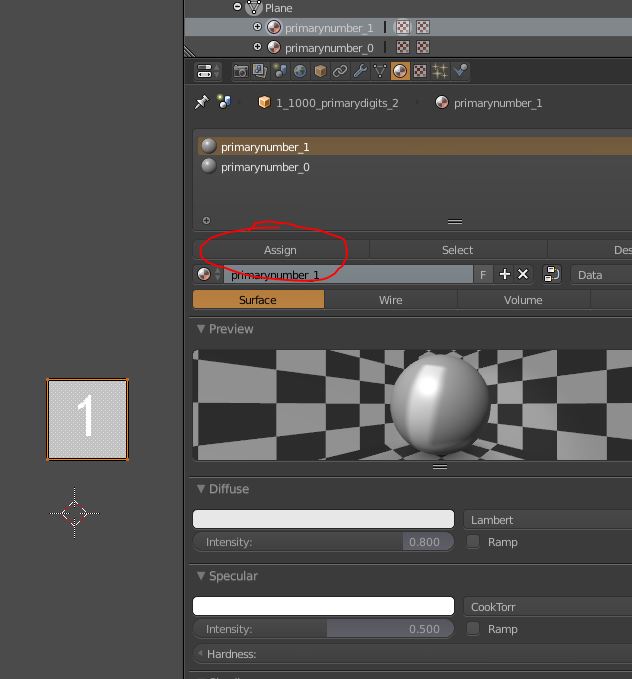The image size is (632, 679).
Task: Enable the Specular Ramp checkbox
Action: (474, 629)
